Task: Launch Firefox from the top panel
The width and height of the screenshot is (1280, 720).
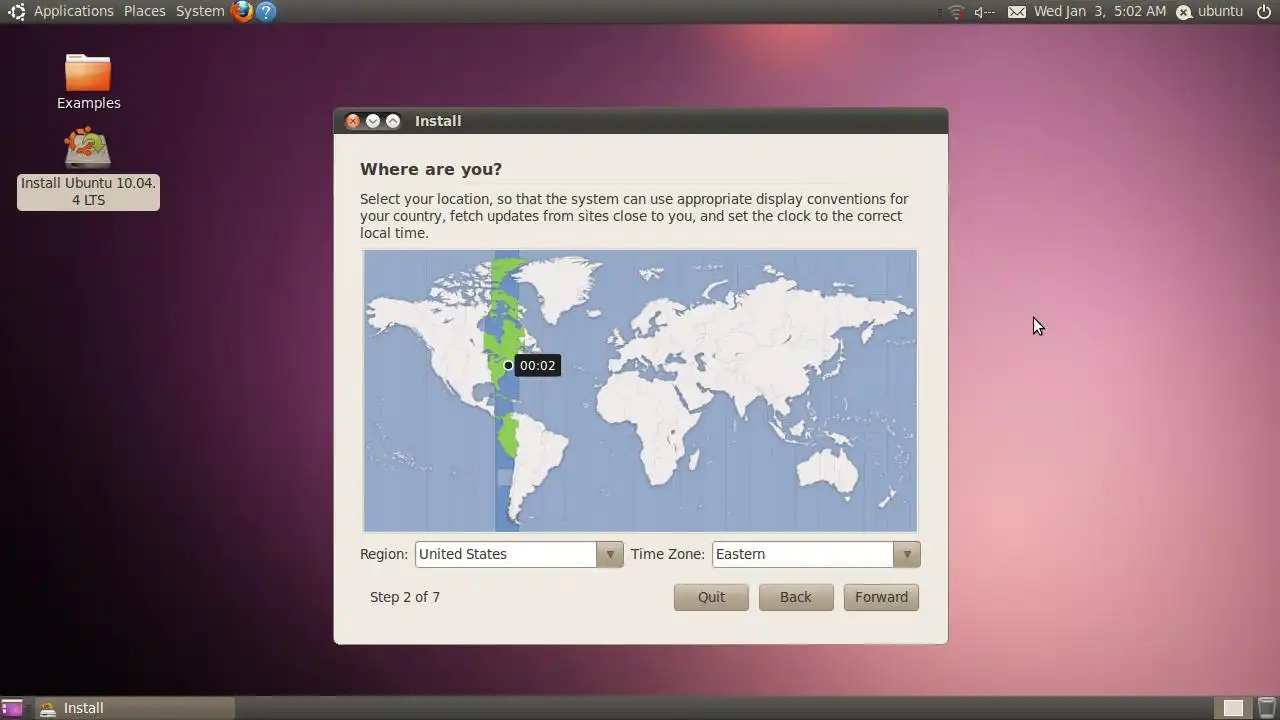Action: tap(242, 11)
